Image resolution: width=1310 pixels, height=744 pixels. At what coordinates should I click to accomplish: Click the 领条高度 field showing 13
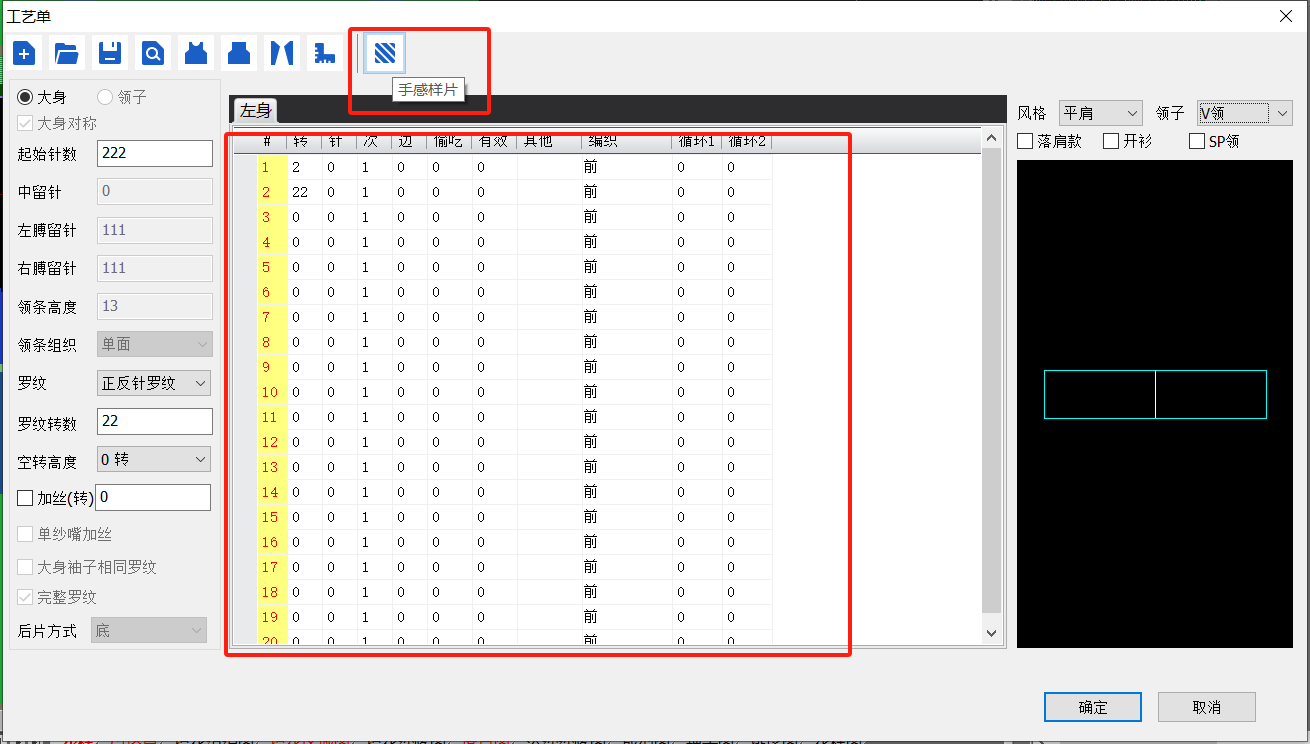pos(155,306)
